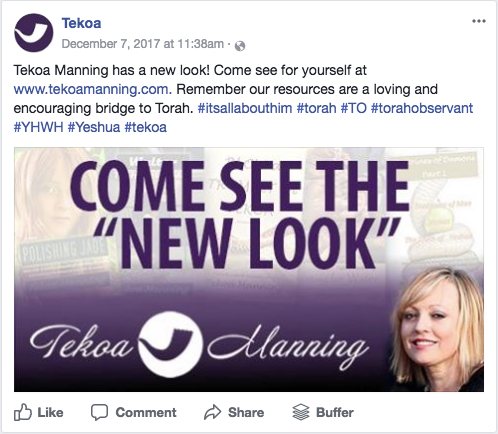The image size is (498, 434).
Task: Click the Share arrow icon
Action: [x=212, y=412]
